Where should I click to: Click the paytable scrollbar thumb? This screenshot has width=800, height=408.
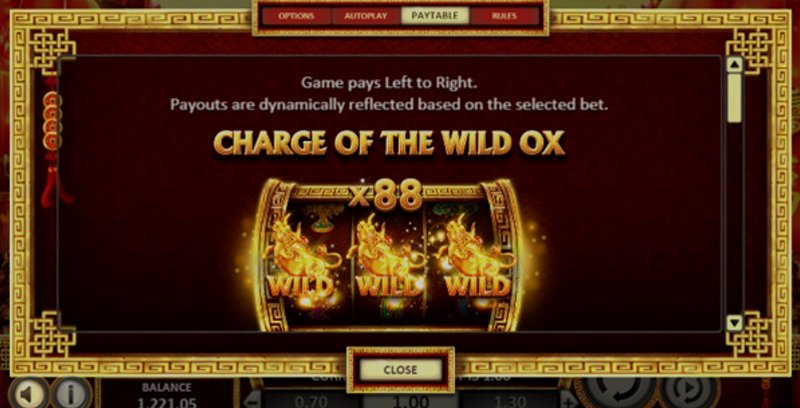pos(734,98)
